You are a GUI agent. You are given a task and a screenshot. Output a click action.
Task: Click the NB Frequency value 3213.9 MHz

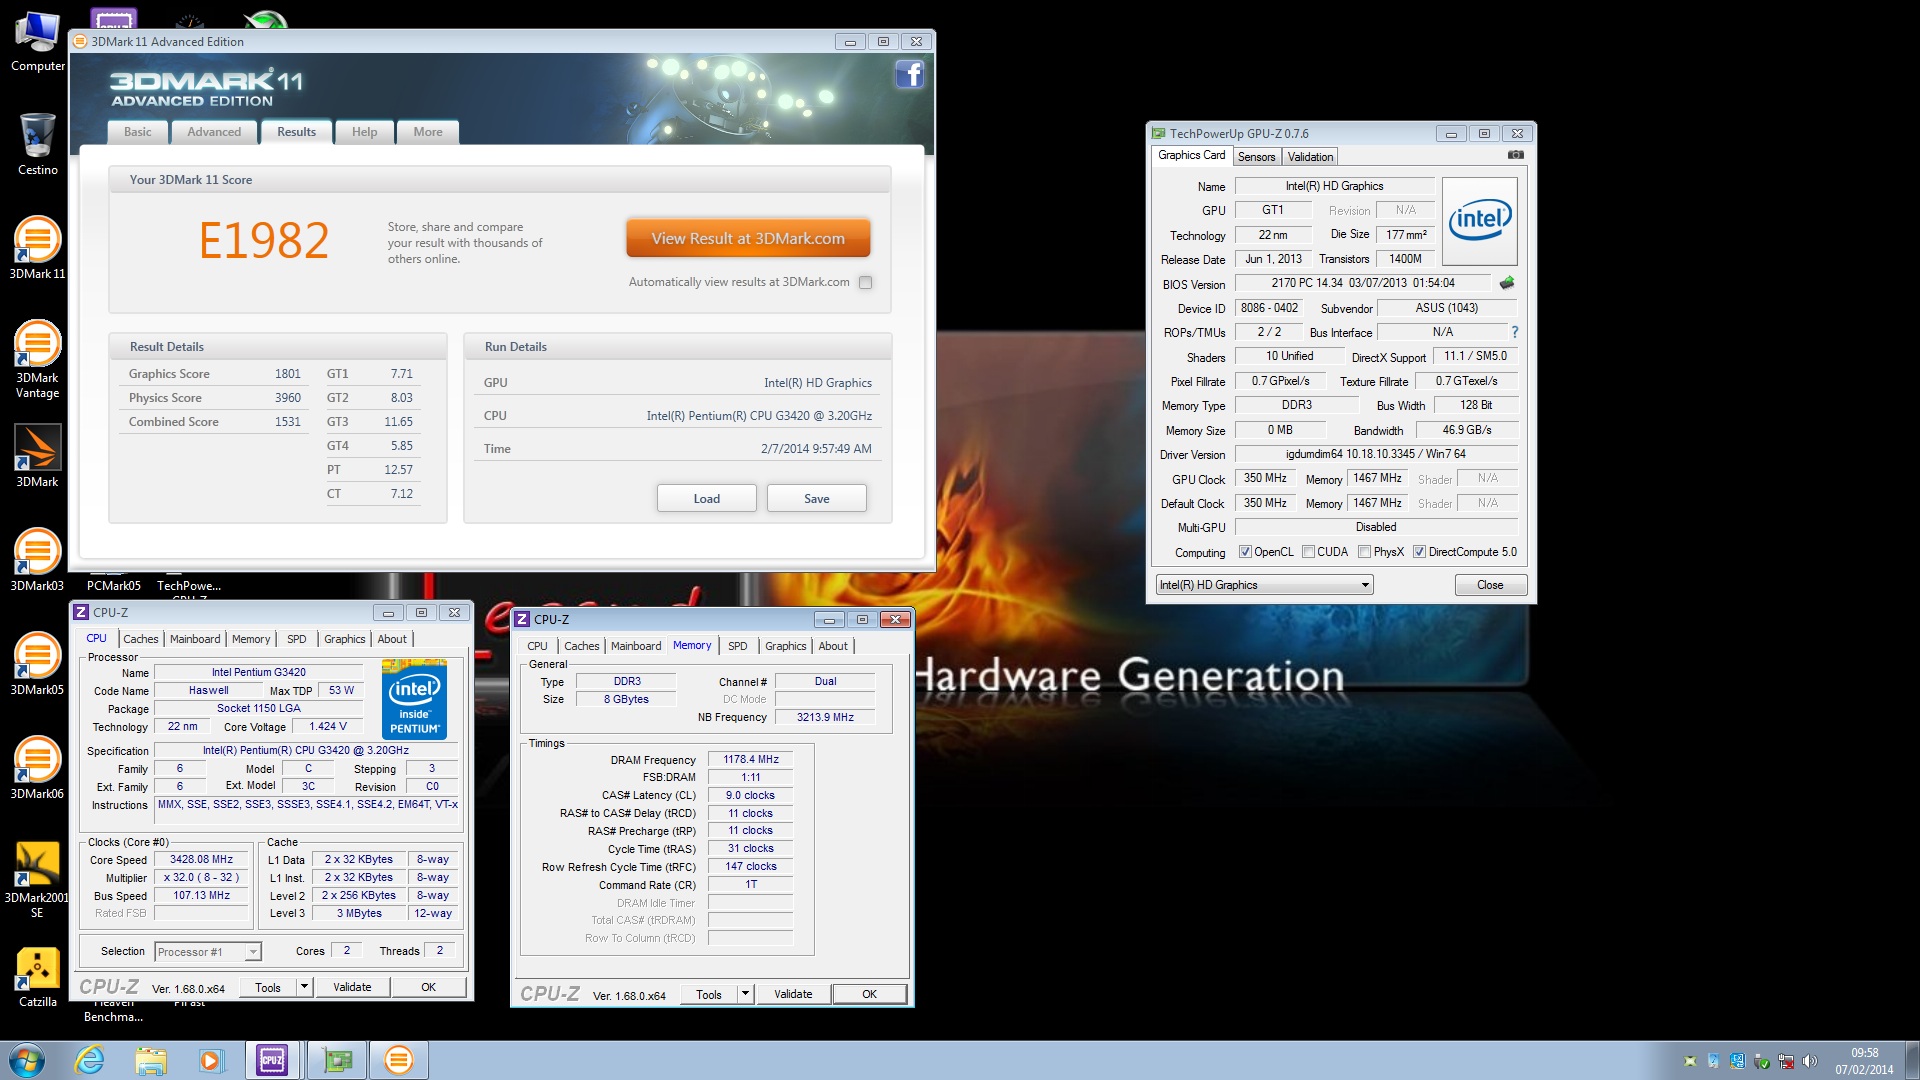coord(825,717)
